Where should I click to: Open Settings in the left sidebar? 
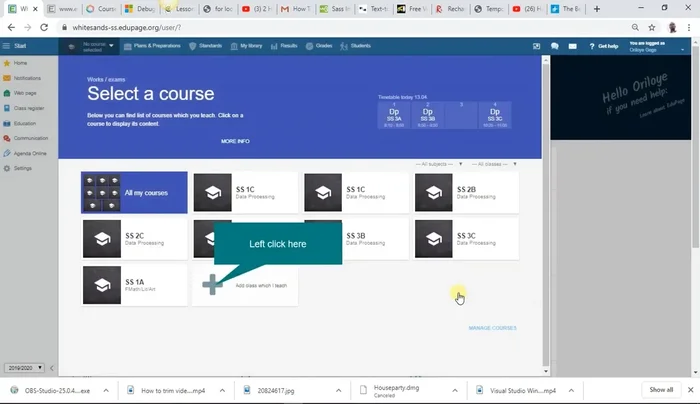click(x=22, y=168)
